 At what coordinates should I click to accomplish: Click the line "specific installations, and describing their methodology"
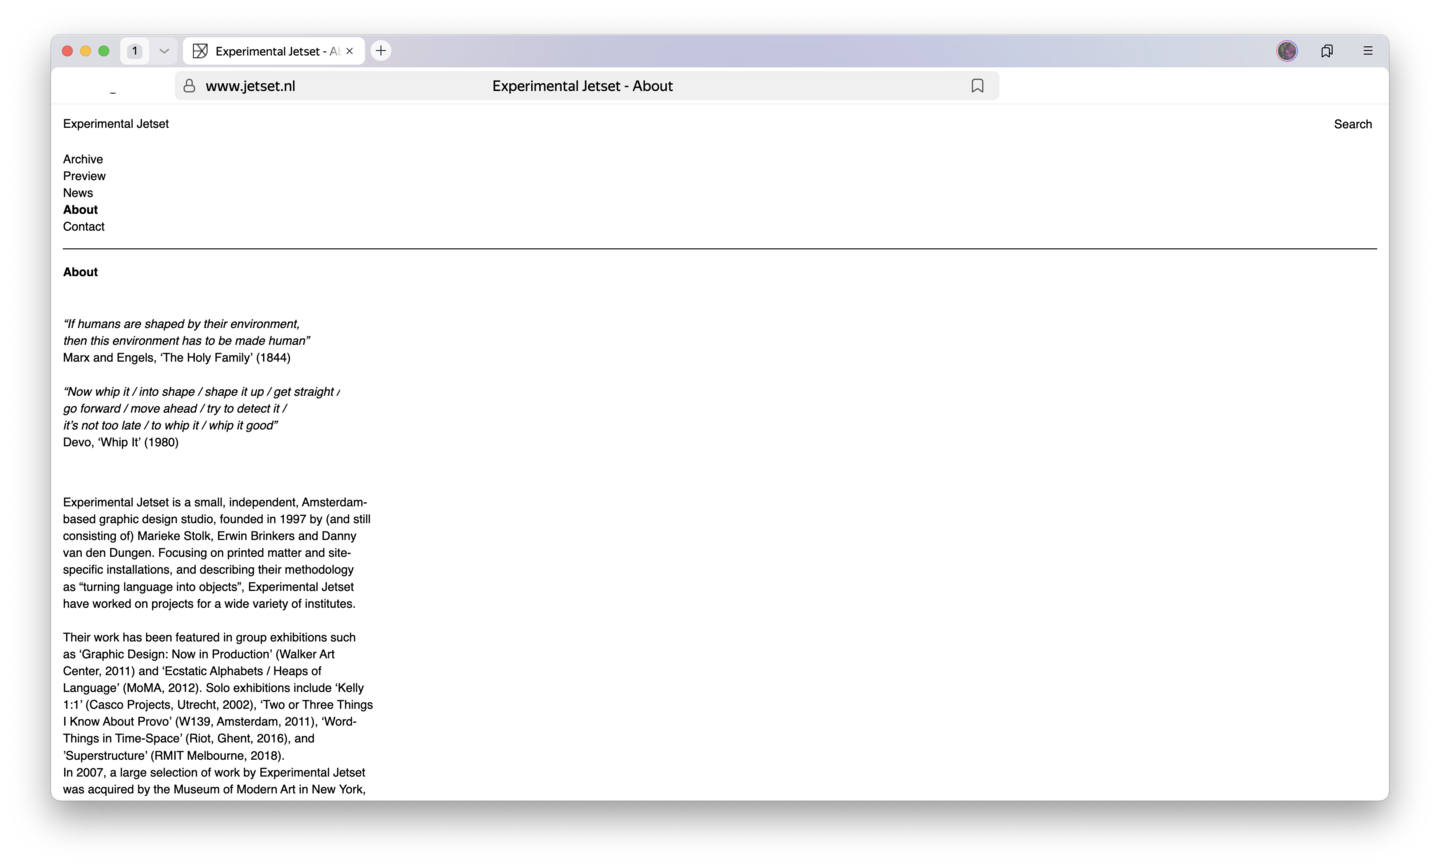208,570
